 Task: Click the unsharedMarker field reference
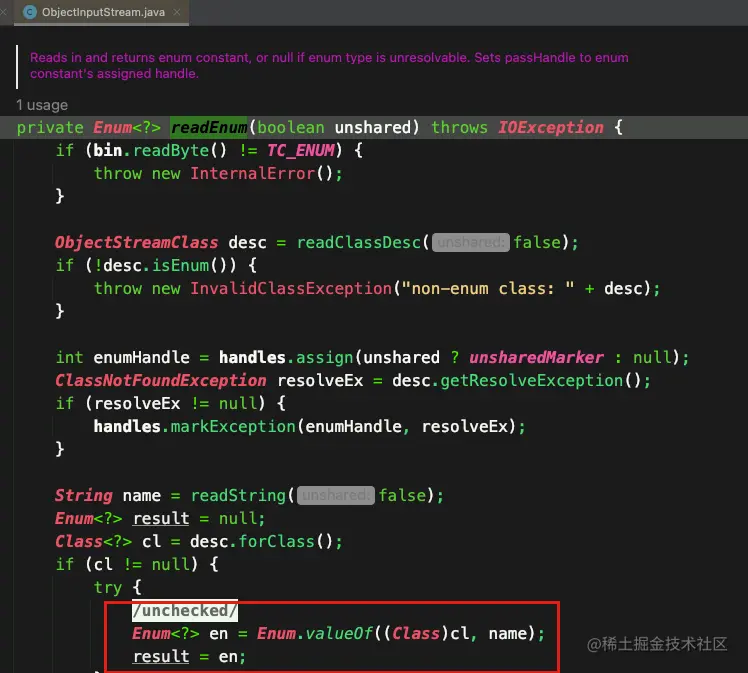[x=536, y=358]
